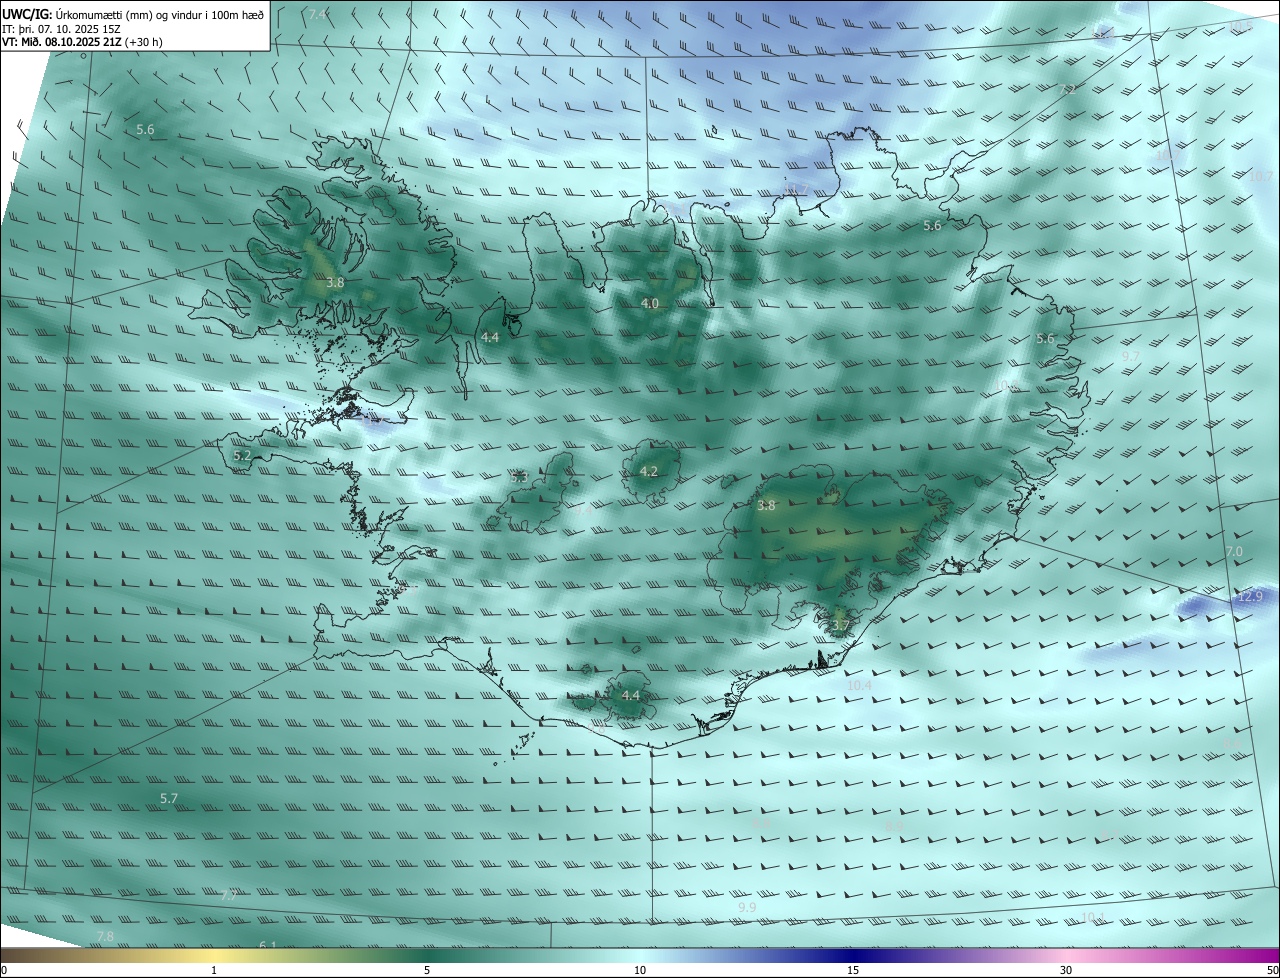Pick the 5.2 value label near the west coast
The height and width of the screenshot is (978, 1280).
(242, 455)
